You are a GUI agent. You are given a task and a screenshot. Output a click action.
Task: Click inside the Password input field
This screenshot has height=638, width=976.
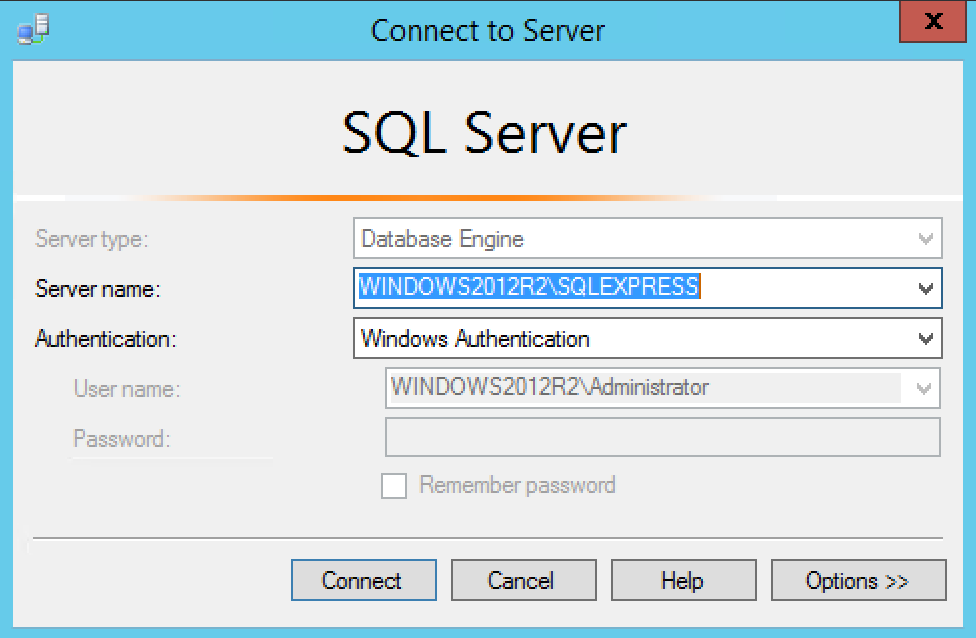point(662,437)
